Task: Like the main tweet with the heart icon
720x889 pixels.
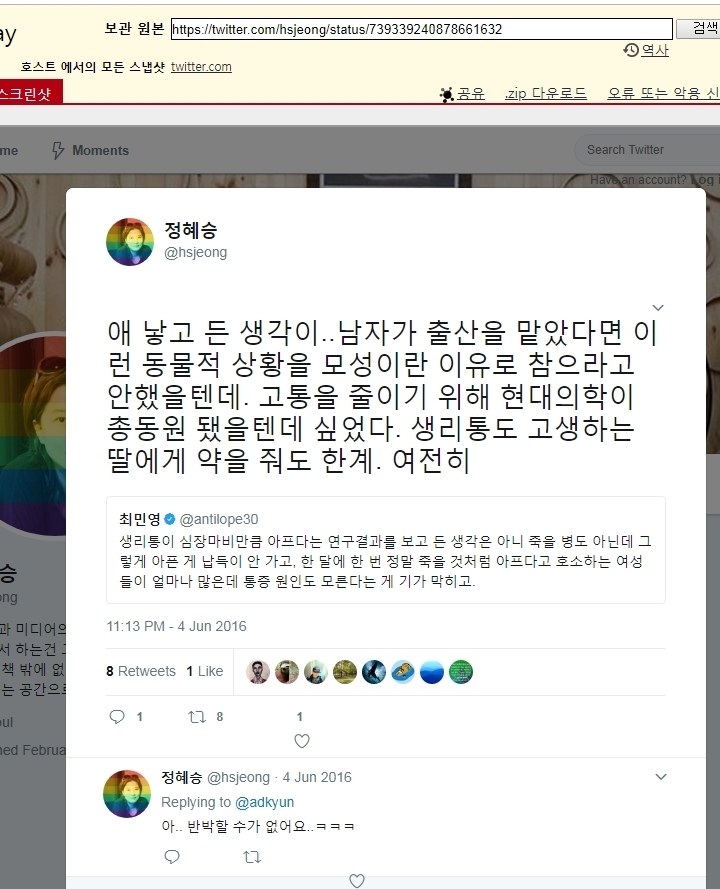Action: point(302,740)
